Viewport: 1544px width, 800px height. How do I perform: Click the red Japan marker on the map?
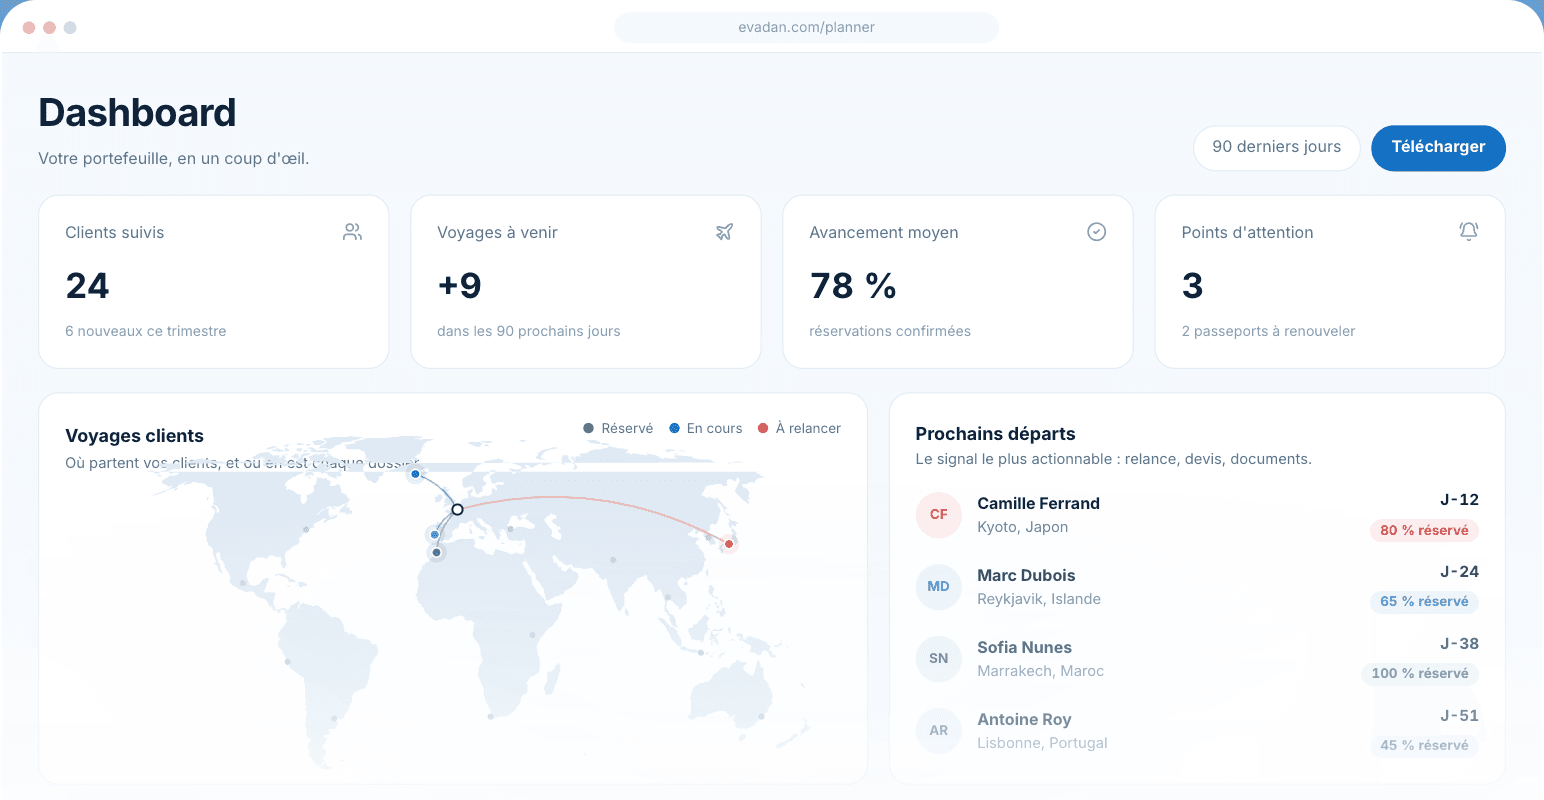(729, 544)
